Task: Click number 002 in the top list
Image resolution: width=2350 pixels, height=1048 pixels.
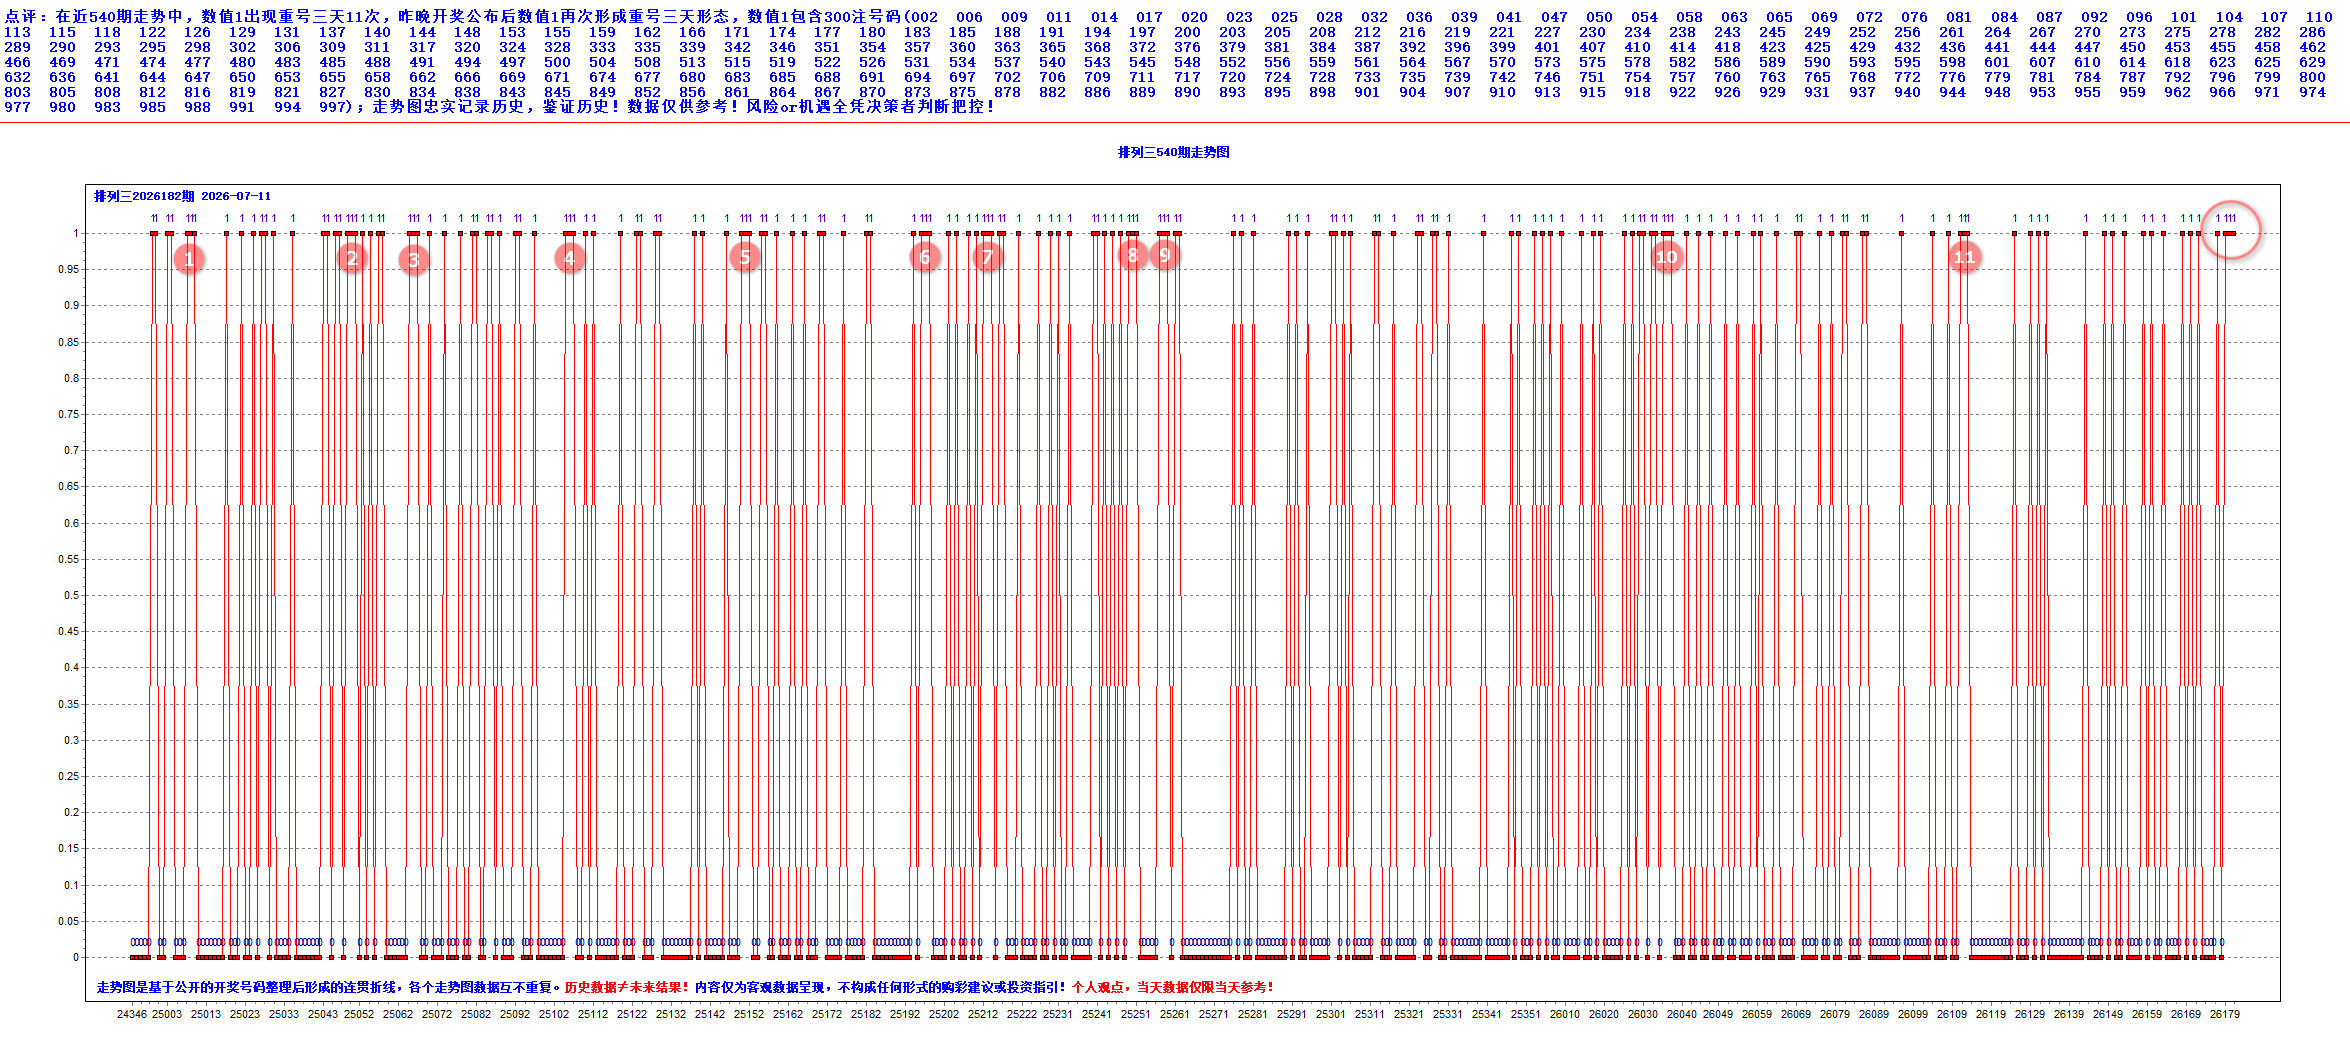Action: click(x=924, y=17)
